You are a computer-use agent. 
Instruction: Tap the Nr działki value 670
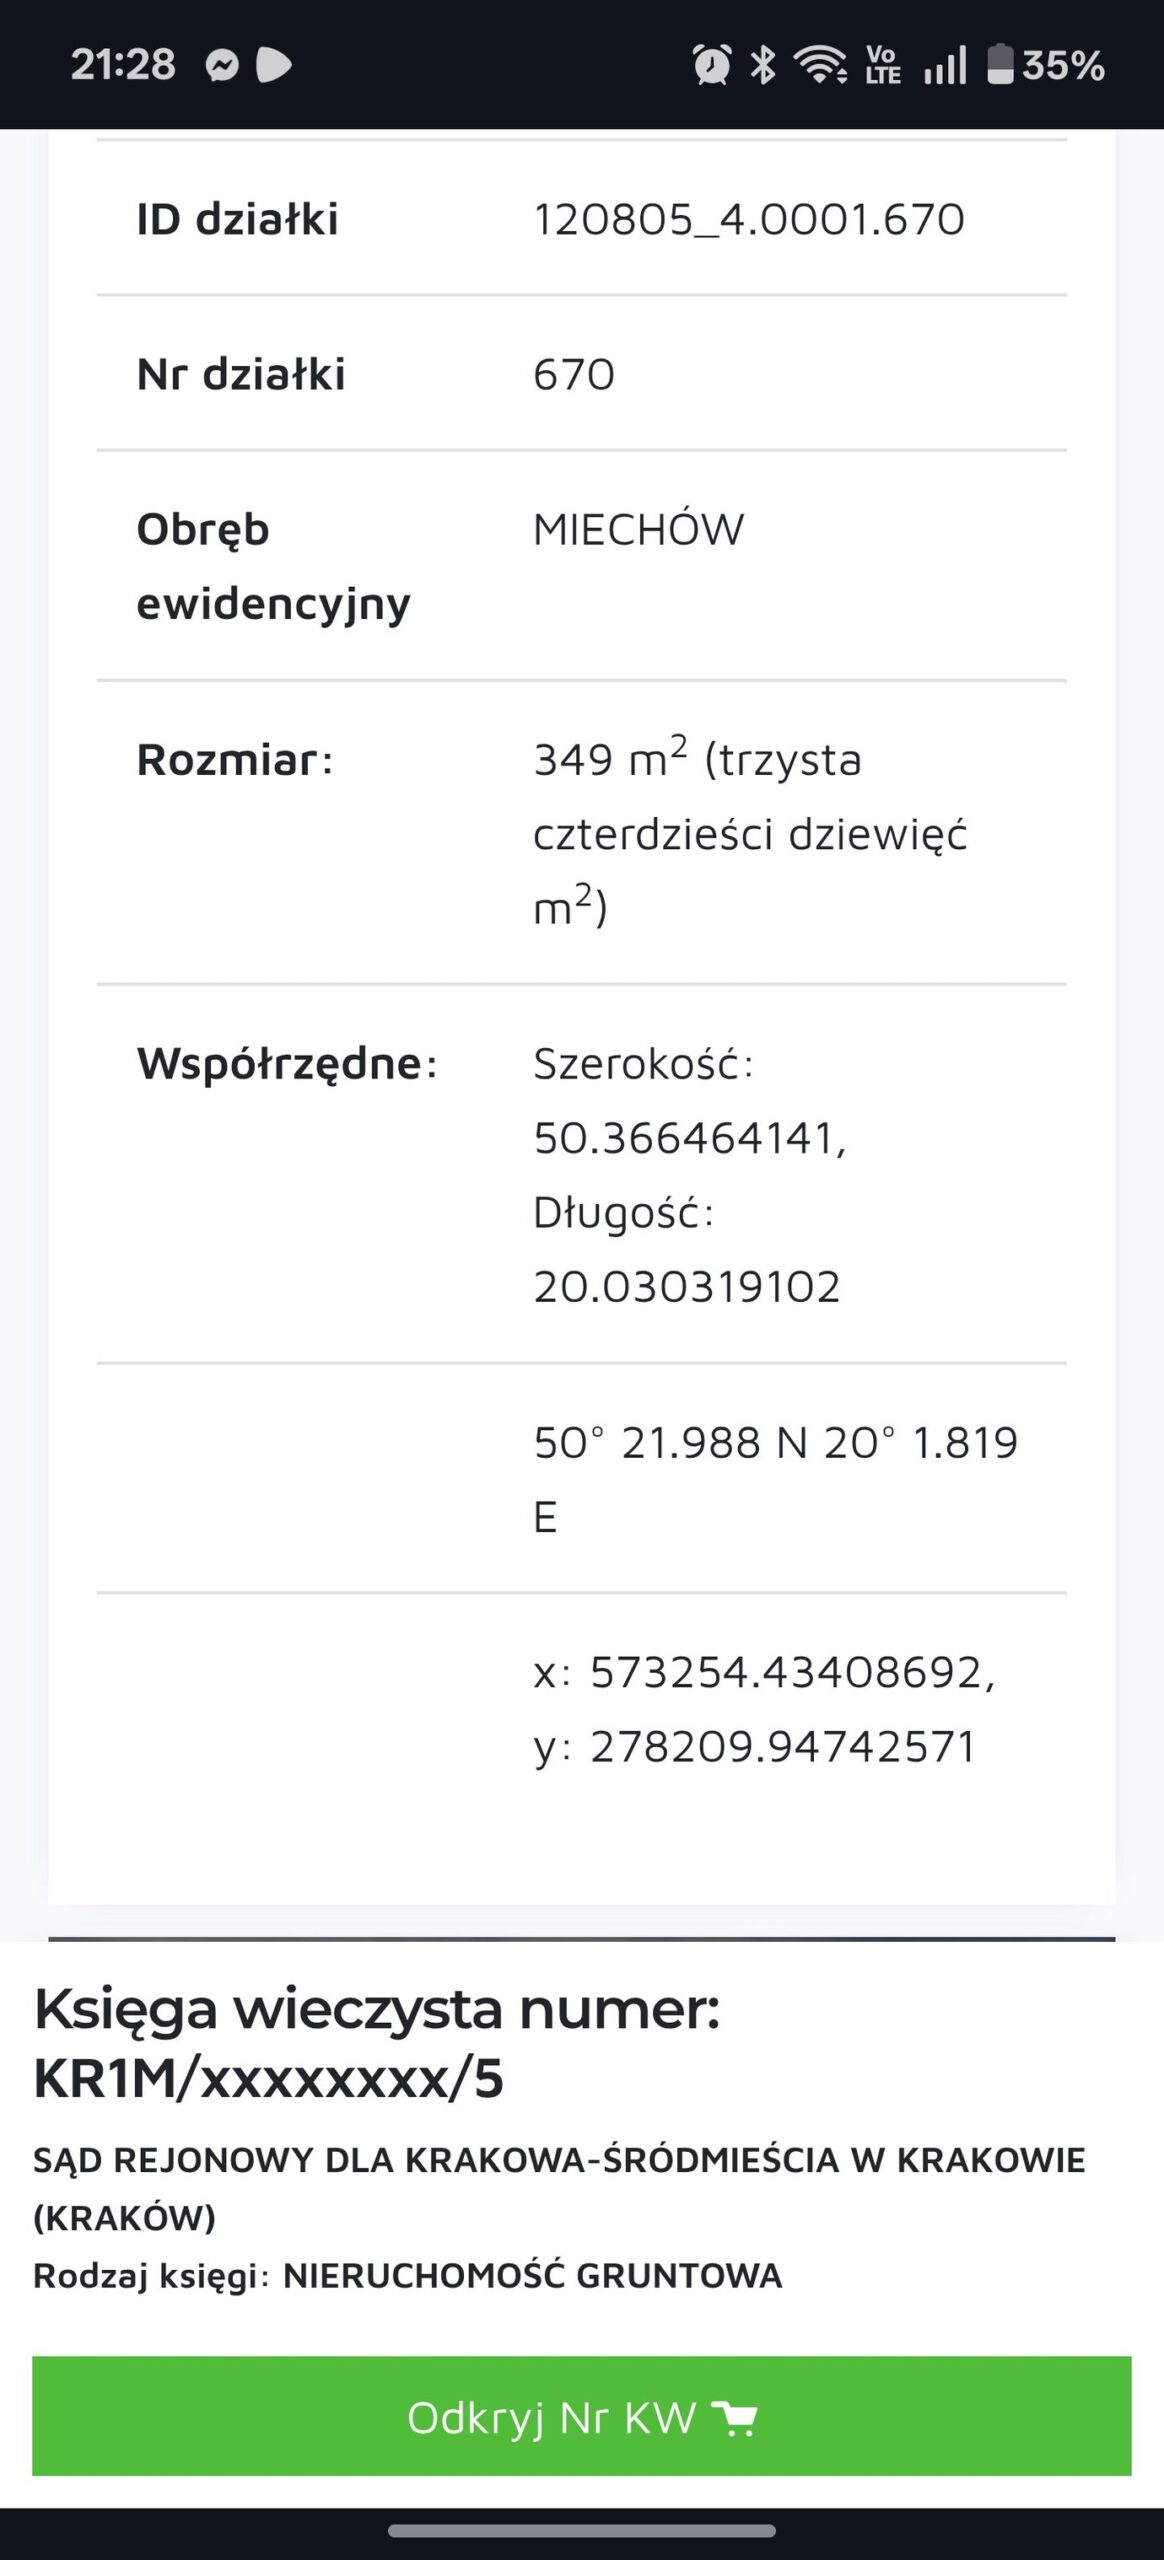tap(574, 375)
